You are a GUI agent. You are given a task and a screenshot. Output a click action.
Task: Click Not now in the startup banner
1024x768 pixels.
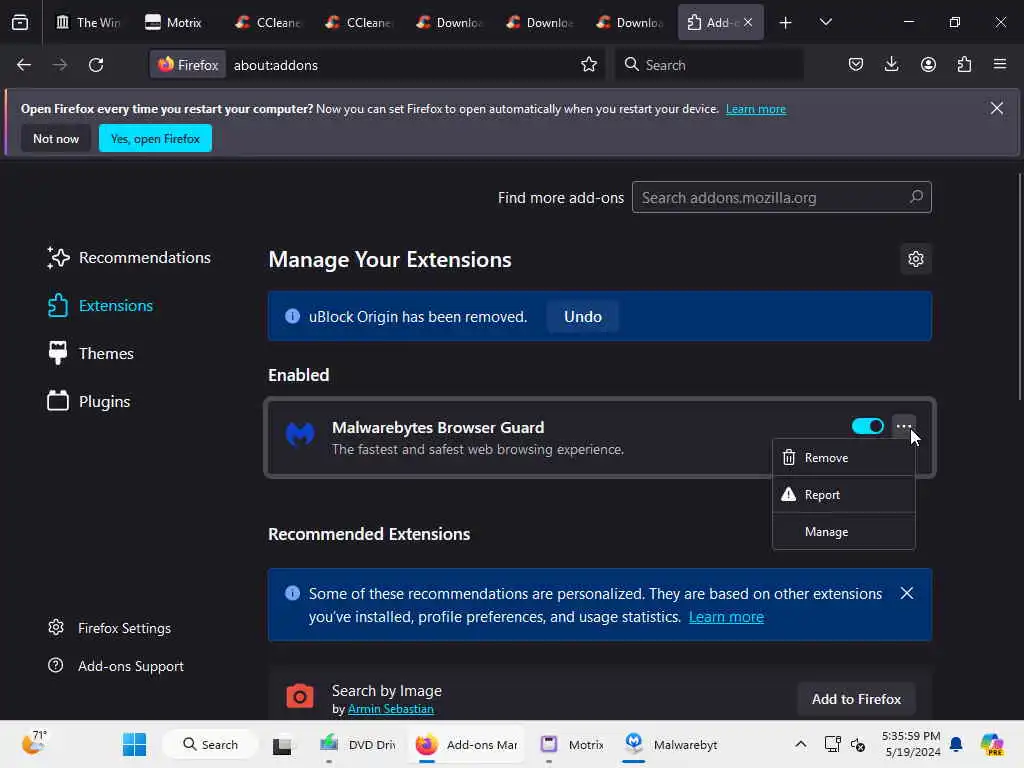56,138
